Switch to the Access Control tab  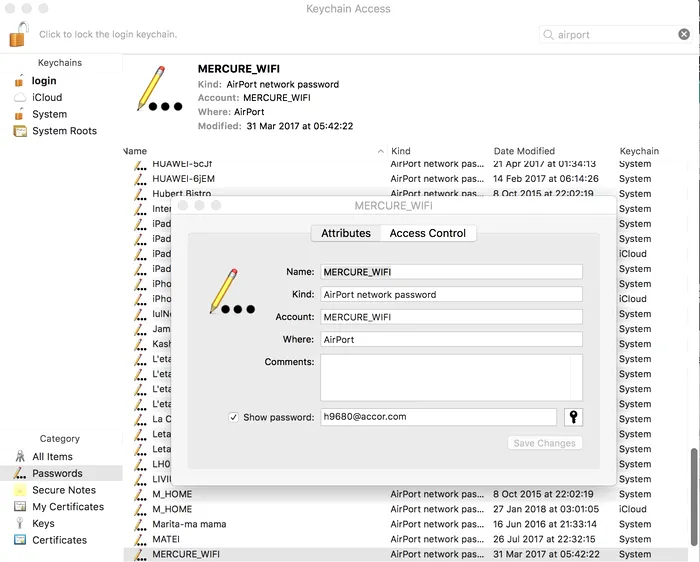(427, 233)
